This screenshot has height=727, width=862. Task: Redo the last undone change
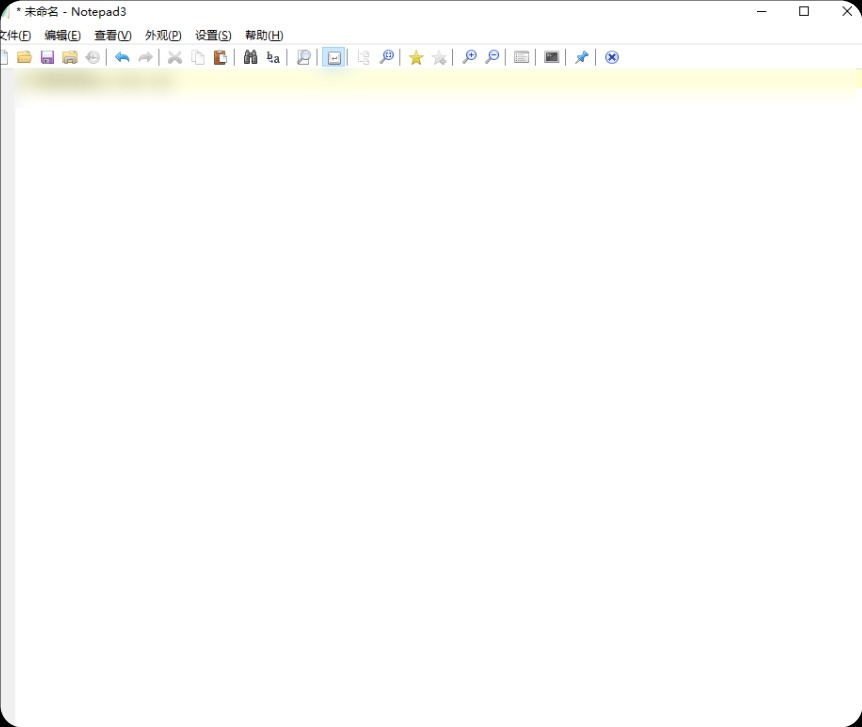click(x=145, y=57)
